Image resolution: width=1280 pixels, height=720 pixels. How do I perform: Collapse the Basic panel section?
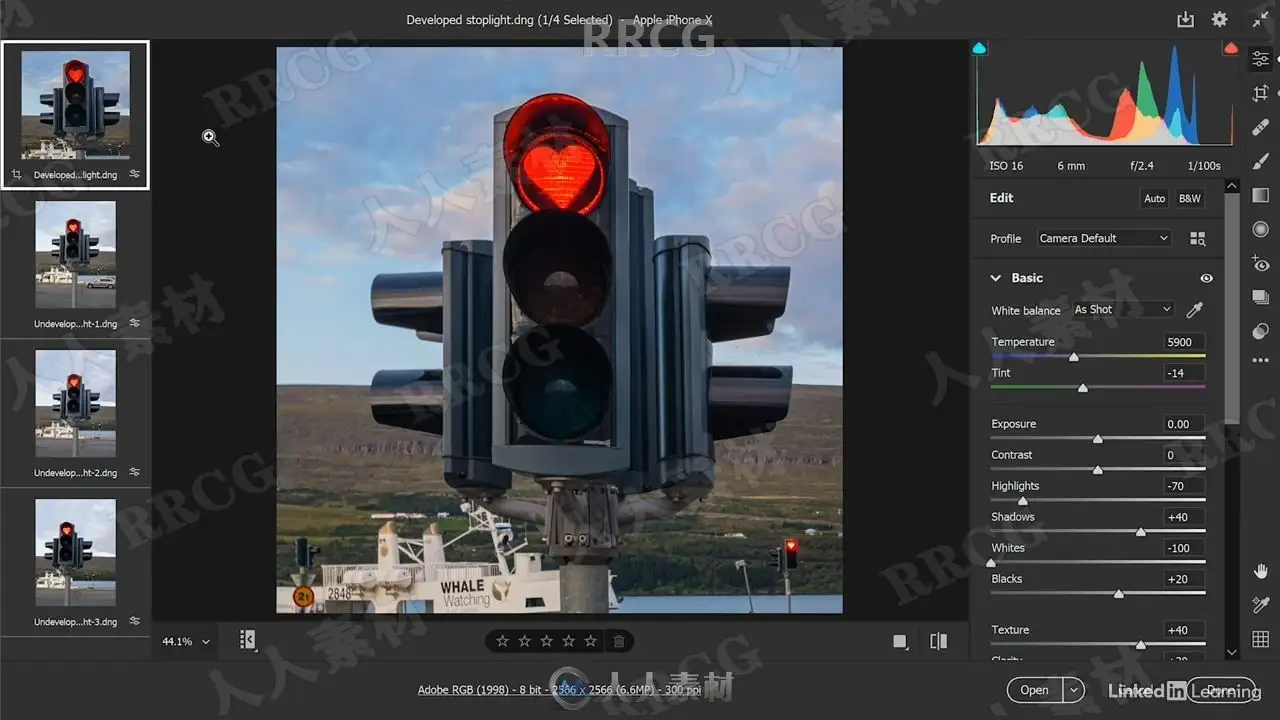[996, 278]
